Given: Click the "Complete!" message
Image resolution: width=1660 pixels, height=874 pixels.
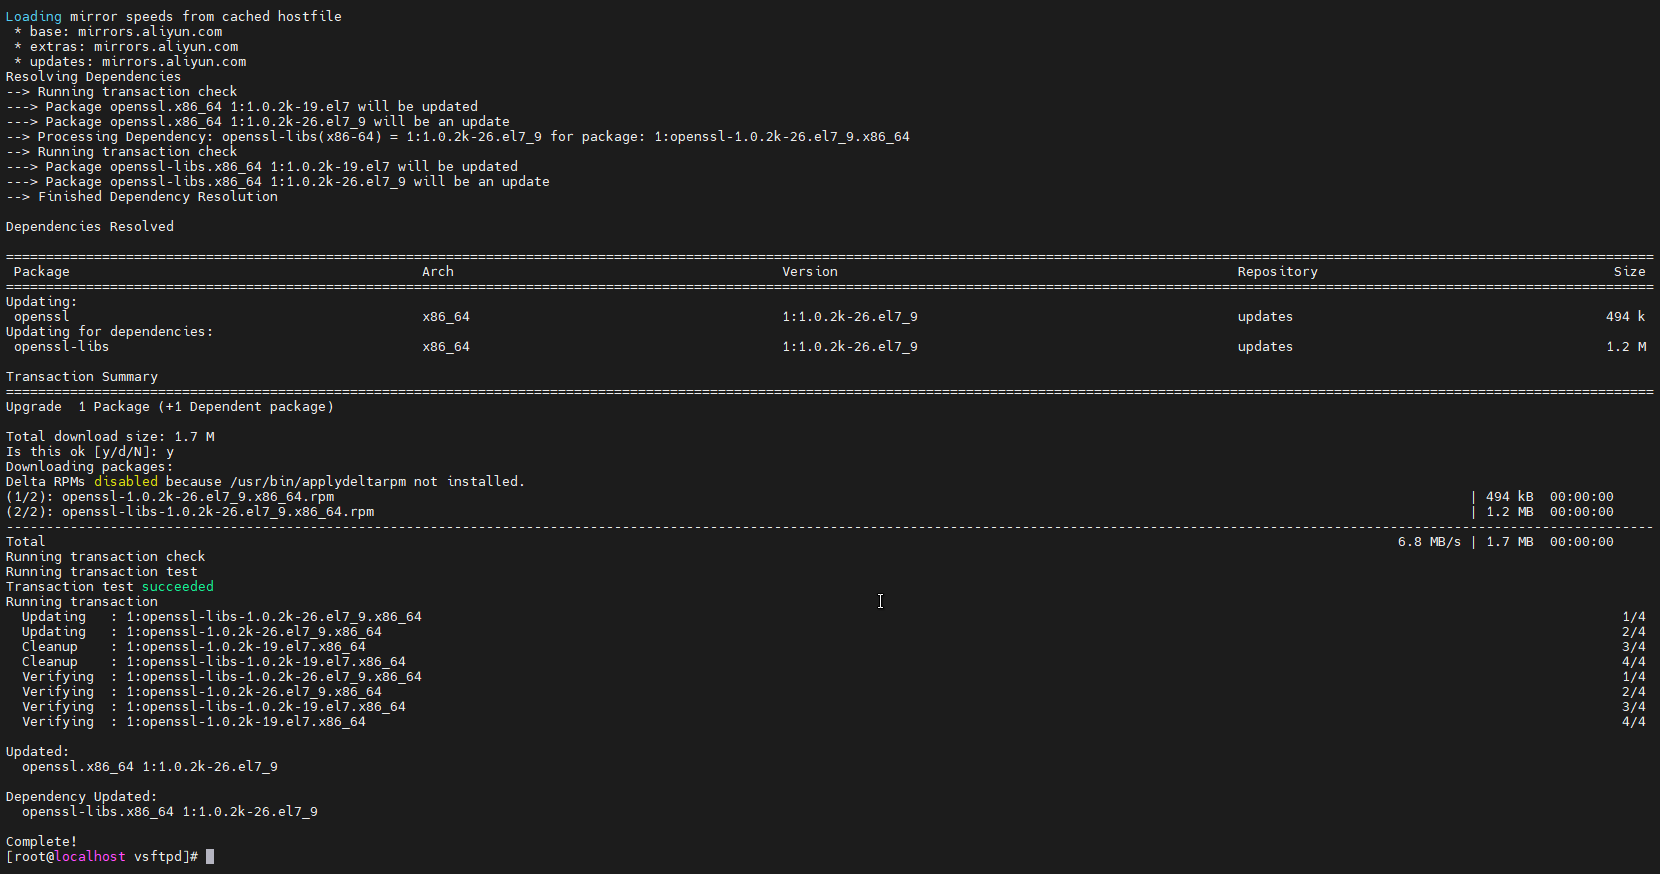Looking at the screenshot, I should coord(41,842).
